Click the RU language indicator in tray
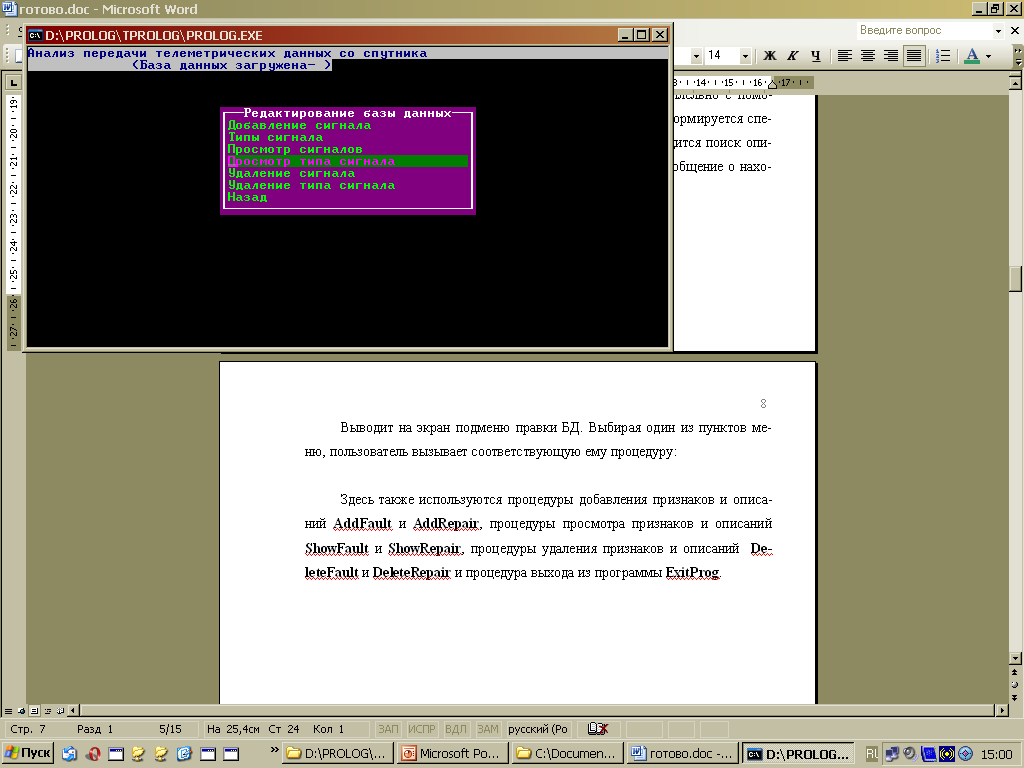Viewport: 1024px width, 768px height. (872, 754)
